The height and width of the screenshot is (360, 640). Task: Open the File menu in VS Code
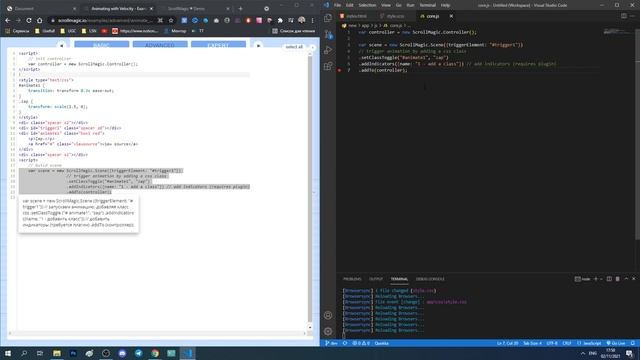pos(337,5)
